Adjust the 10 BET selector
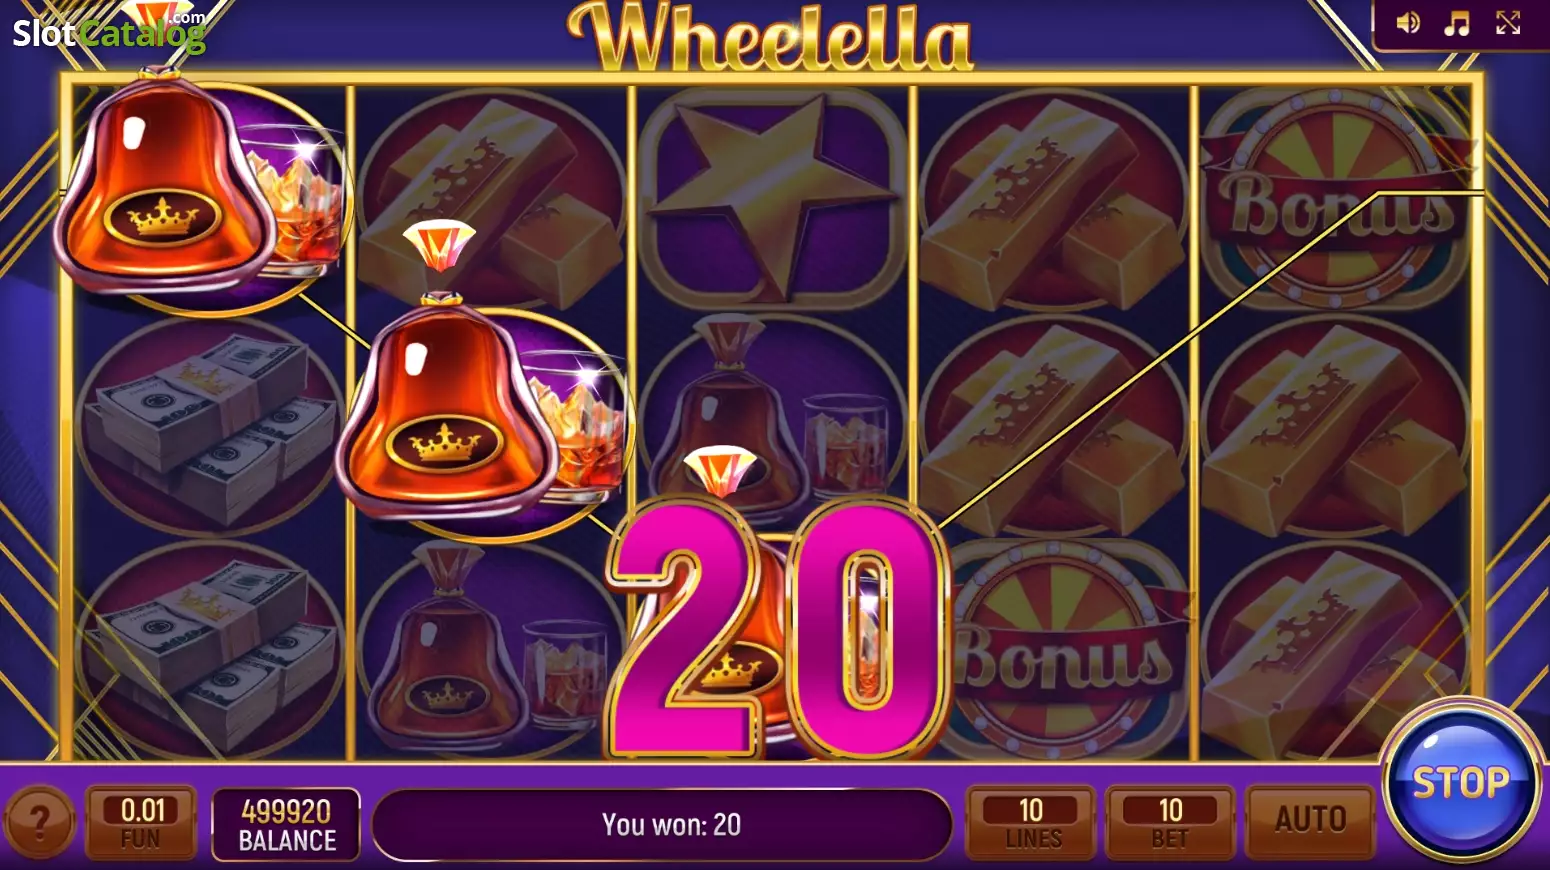 1170,822
